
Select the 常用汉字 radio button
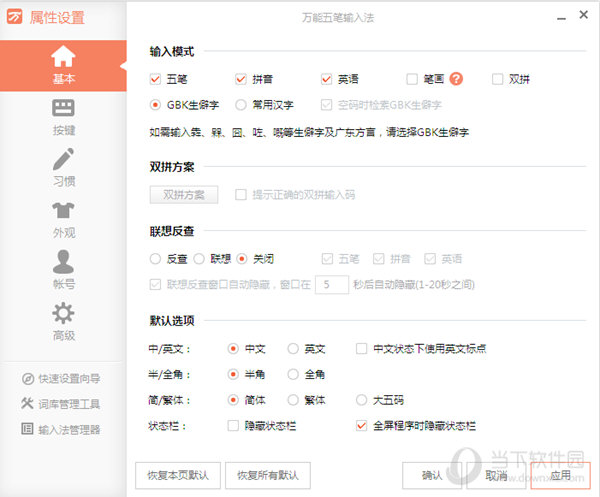pyautogui.click(x=241, y=105)
